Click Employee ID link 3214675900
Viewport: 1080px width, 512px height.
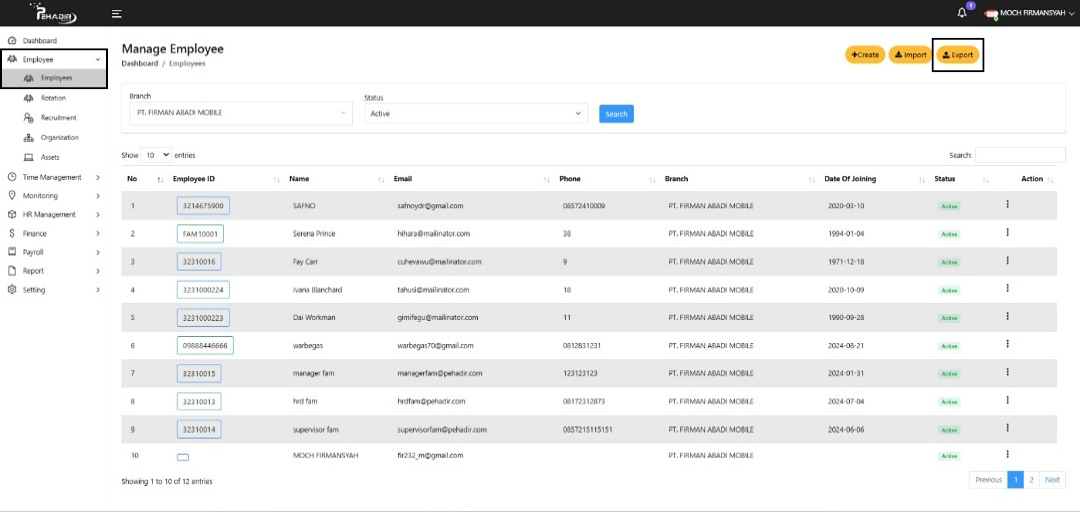tap(203, 206)
